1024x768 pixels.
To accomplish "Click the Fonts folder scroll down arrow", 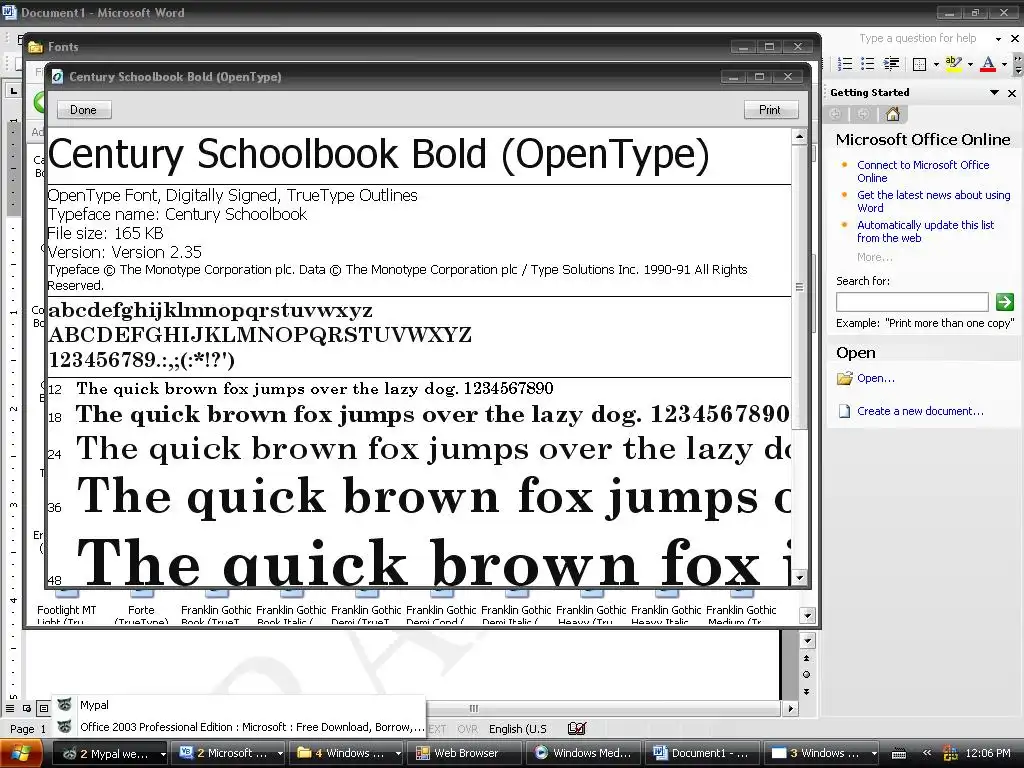I will 807,616.
